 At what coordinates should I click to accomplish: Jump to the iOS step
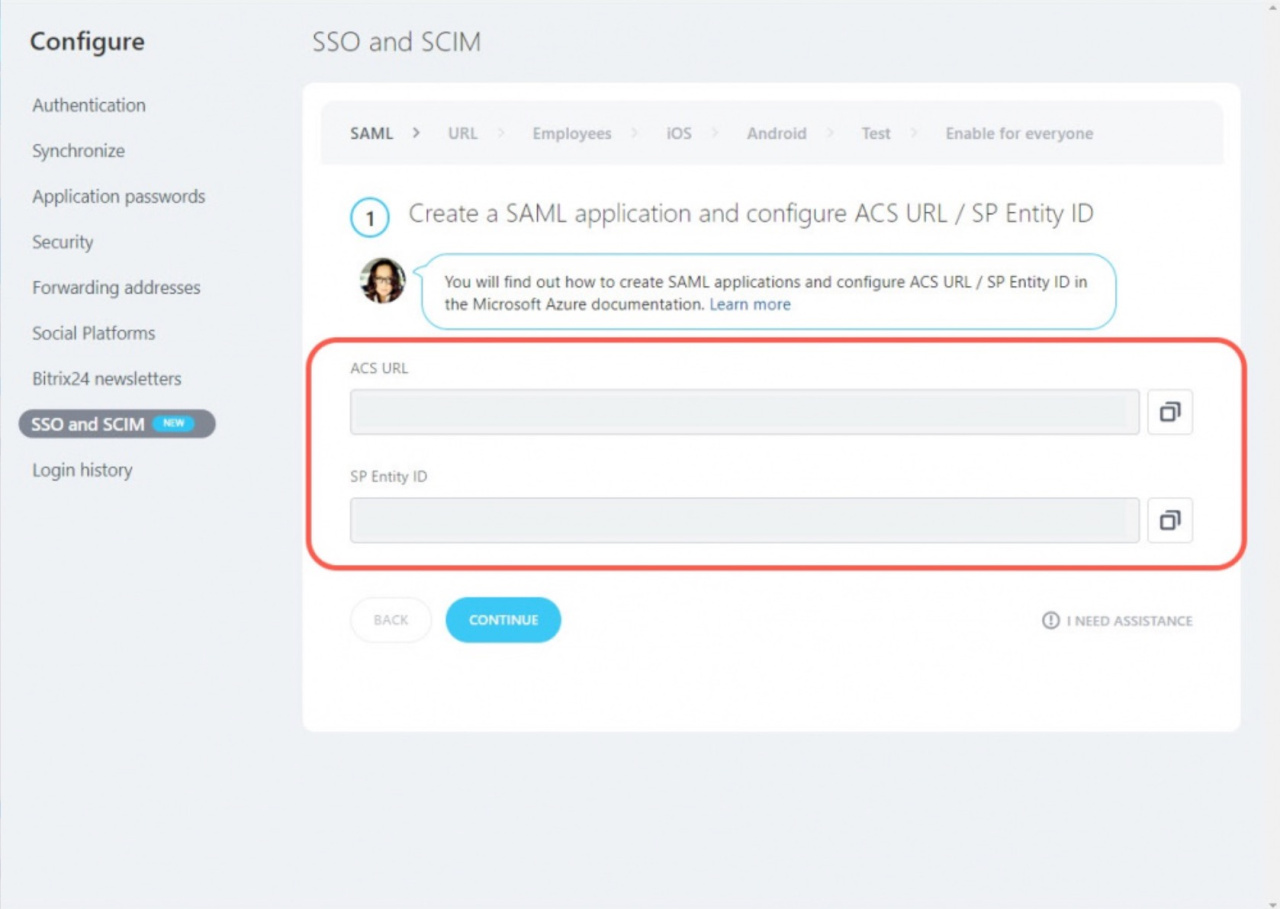coord(679,133)
